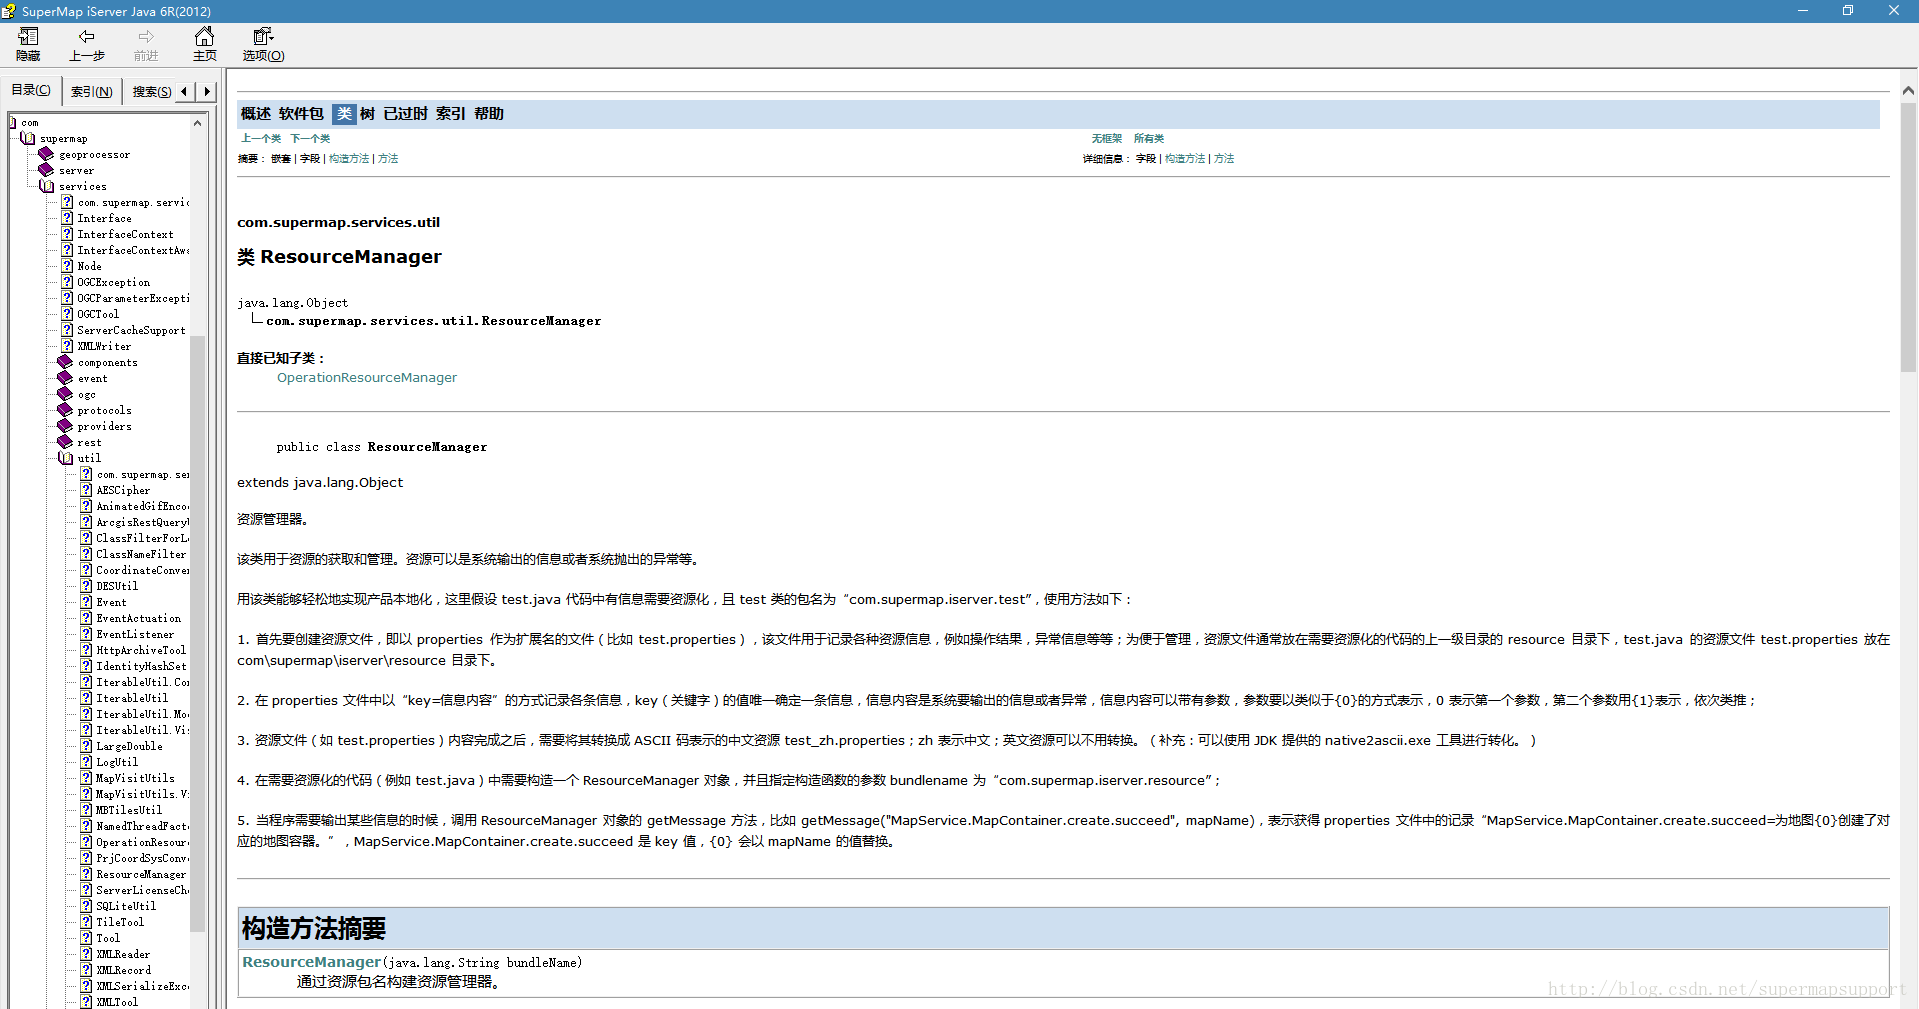Click the 主页 (Home) toolbar icon
Screen dimensions: 1919x1009
point(204,37)
